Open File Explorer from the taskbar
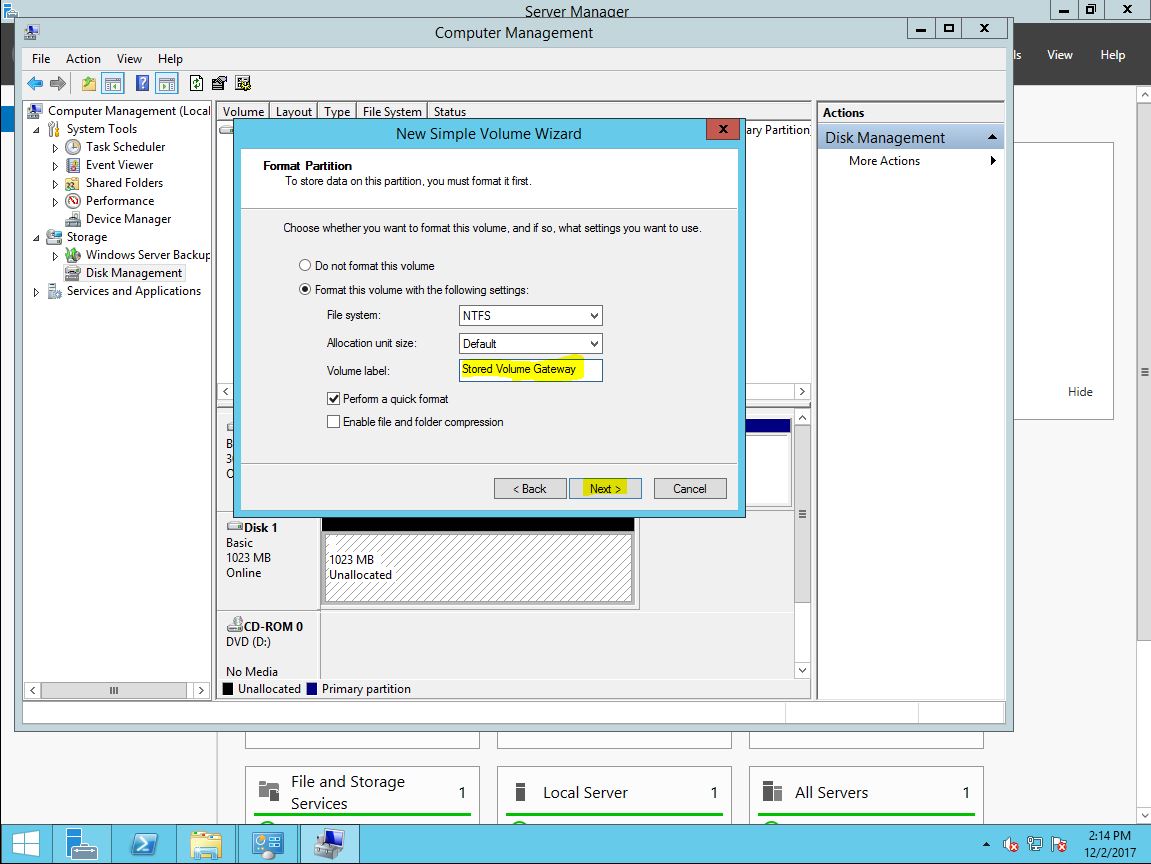Screen dimensions: 1151x864 click(x=206, y=845)
